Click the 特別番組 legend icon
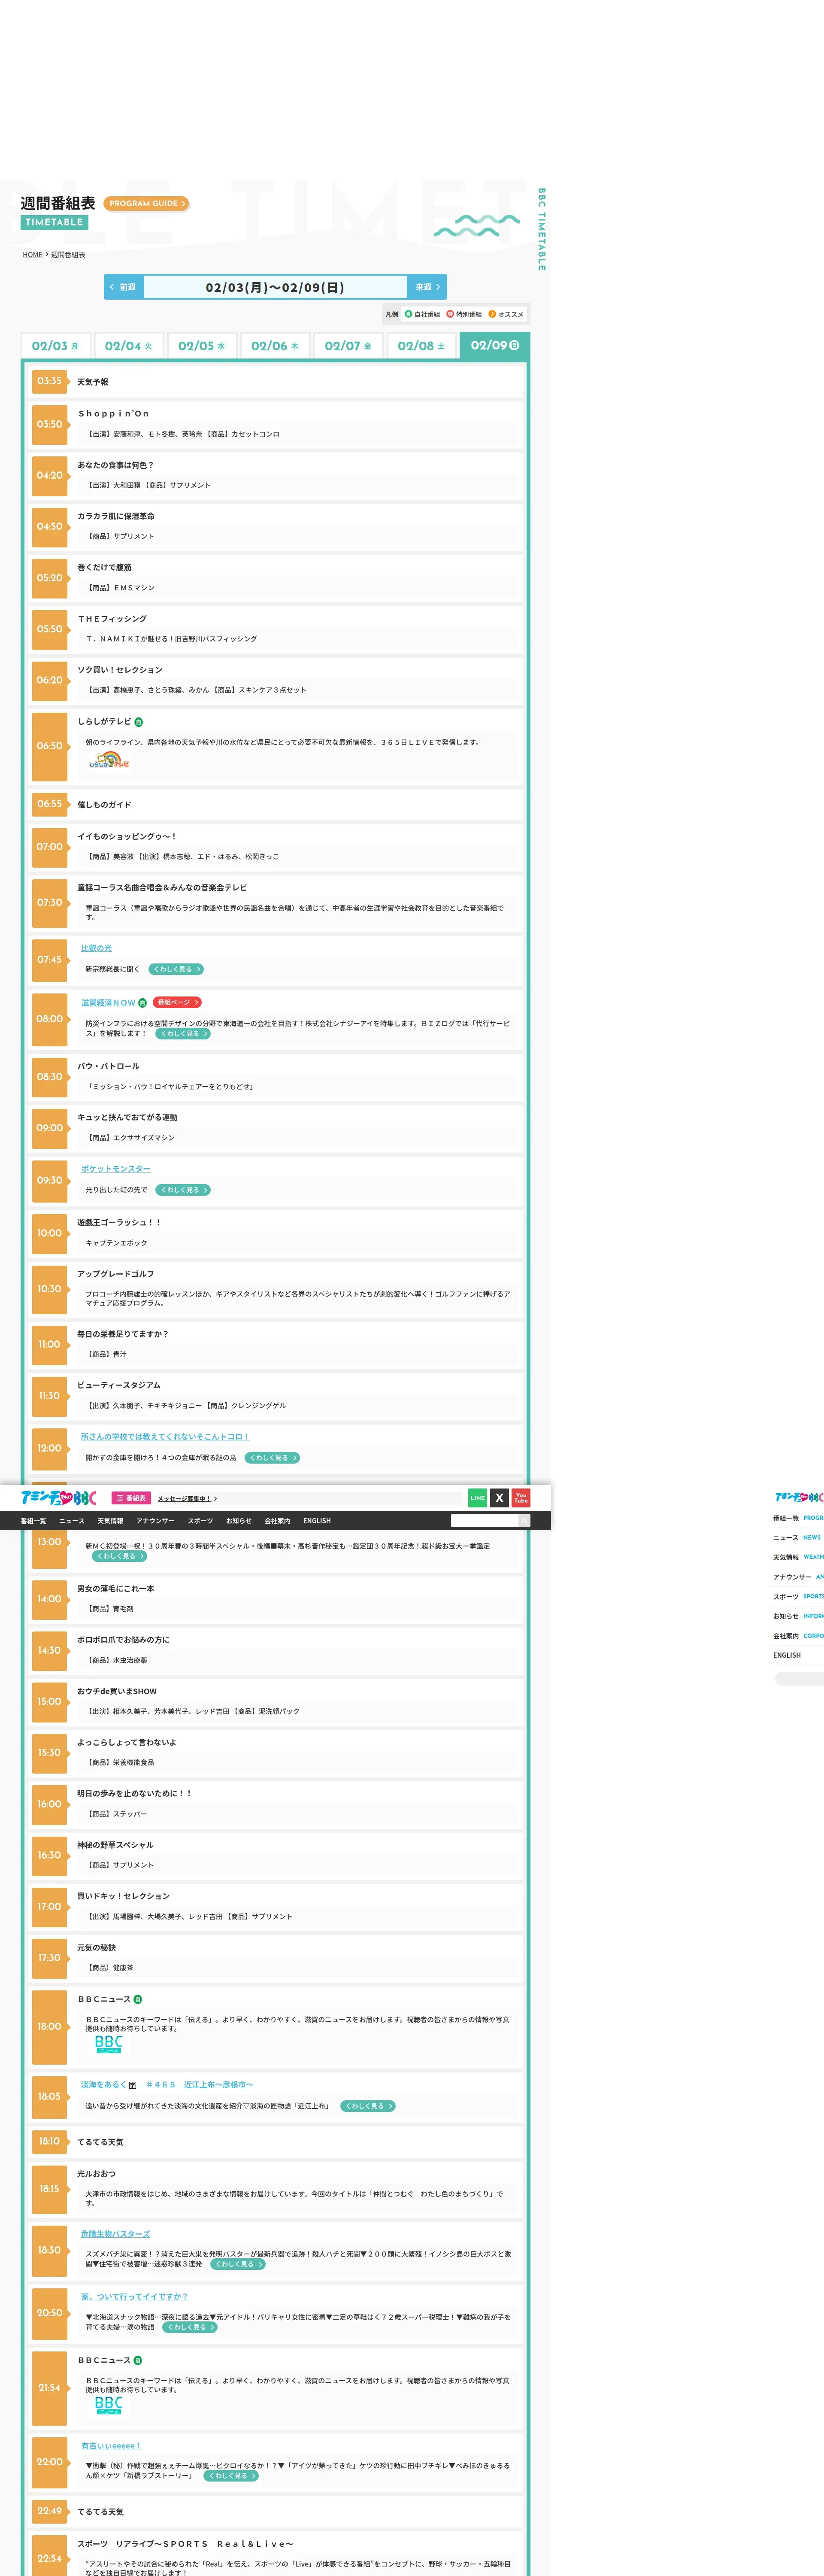Image resolution: width=824 pixels, height=2576 pixels. point(450,314)
